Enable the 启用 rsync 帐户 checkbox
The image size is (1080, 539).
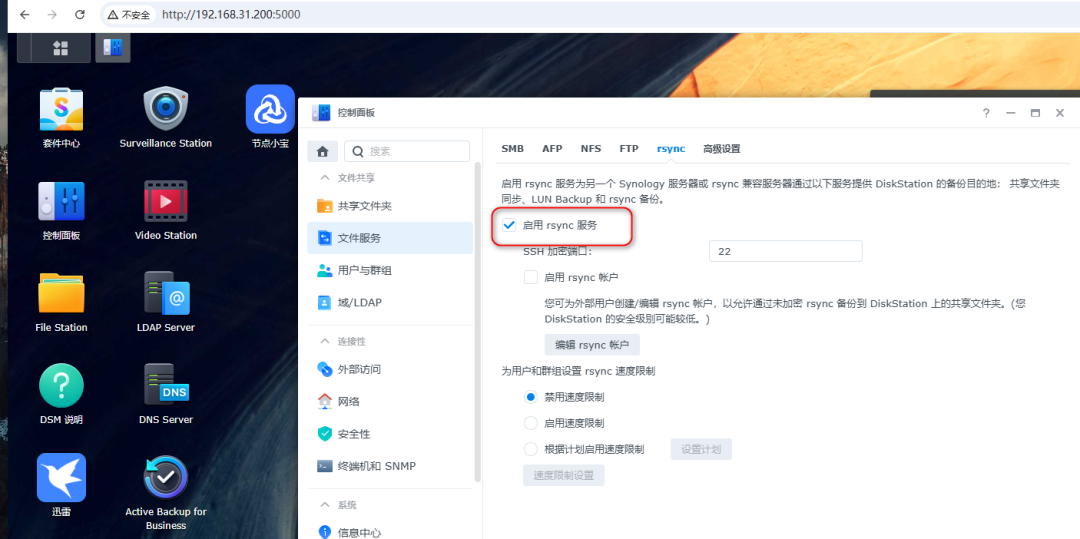point(530,277)
